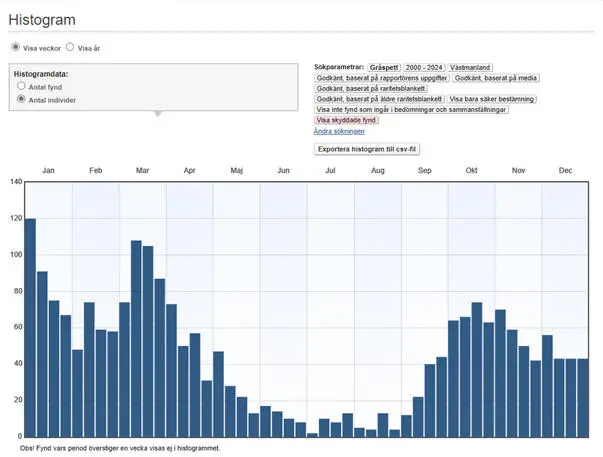Click the "Västmanland" region tag
Viewport: 603px width, 457px height.
click(x=470, y=67)
